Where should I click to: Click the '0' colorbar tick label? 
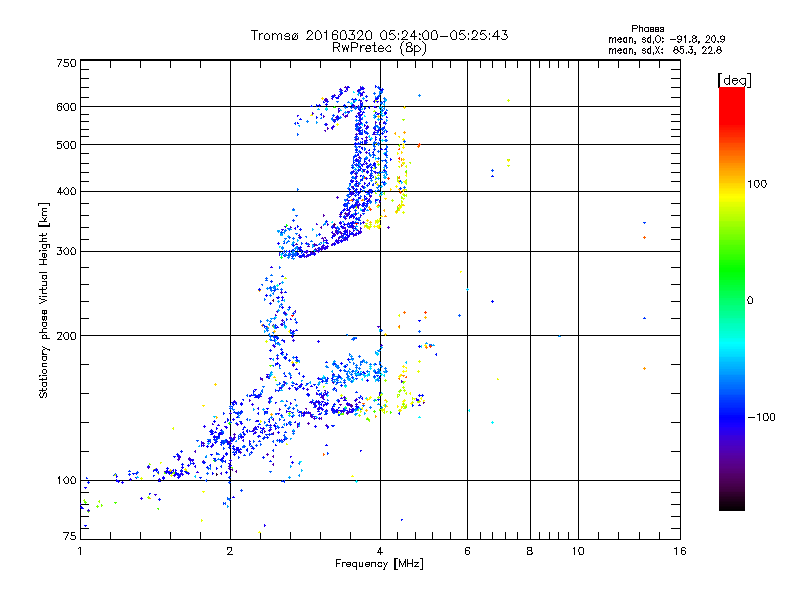(750, 301)
